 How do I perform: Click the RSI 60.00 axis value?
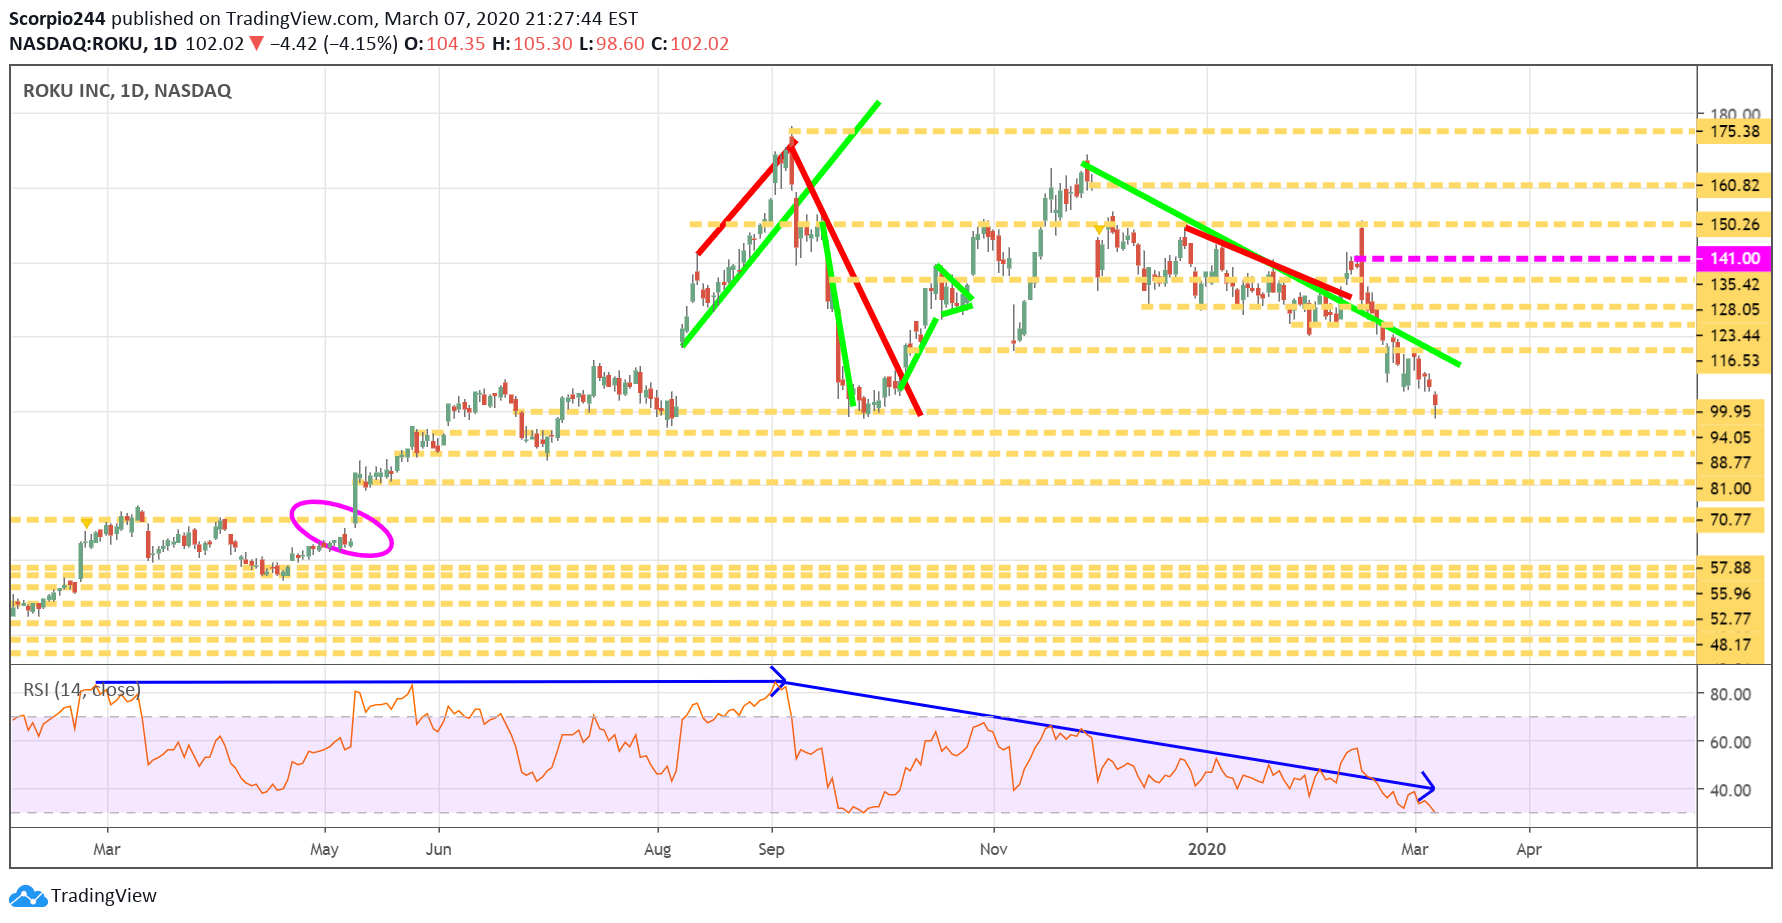(1730, 742)
